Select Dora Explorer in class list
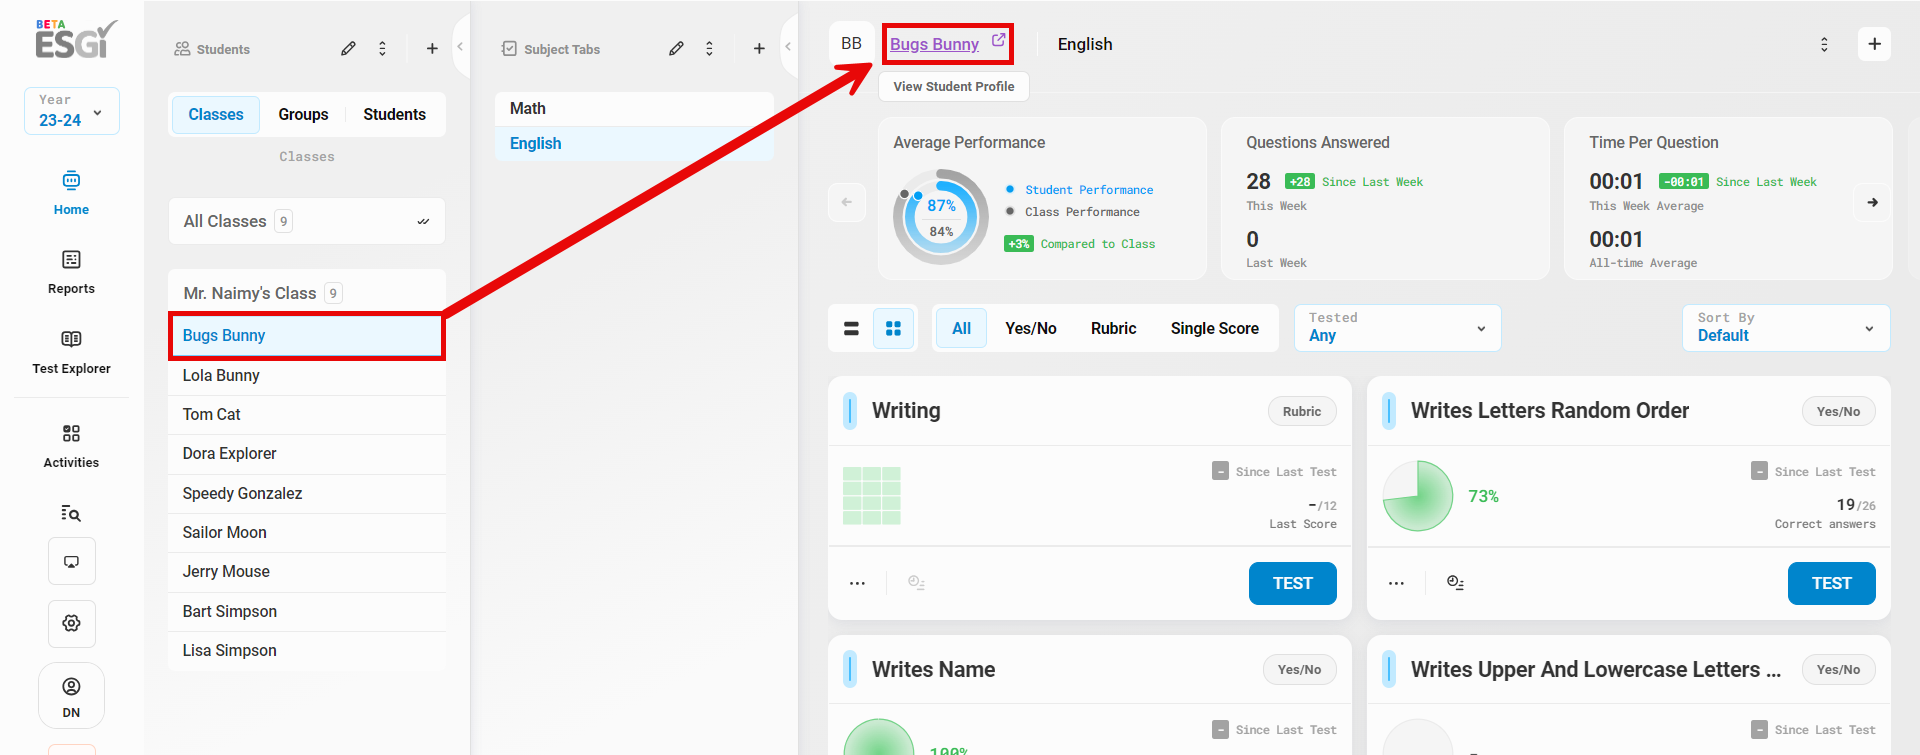This screenshot has height=755, width=1920. click(x=306, y=453)
